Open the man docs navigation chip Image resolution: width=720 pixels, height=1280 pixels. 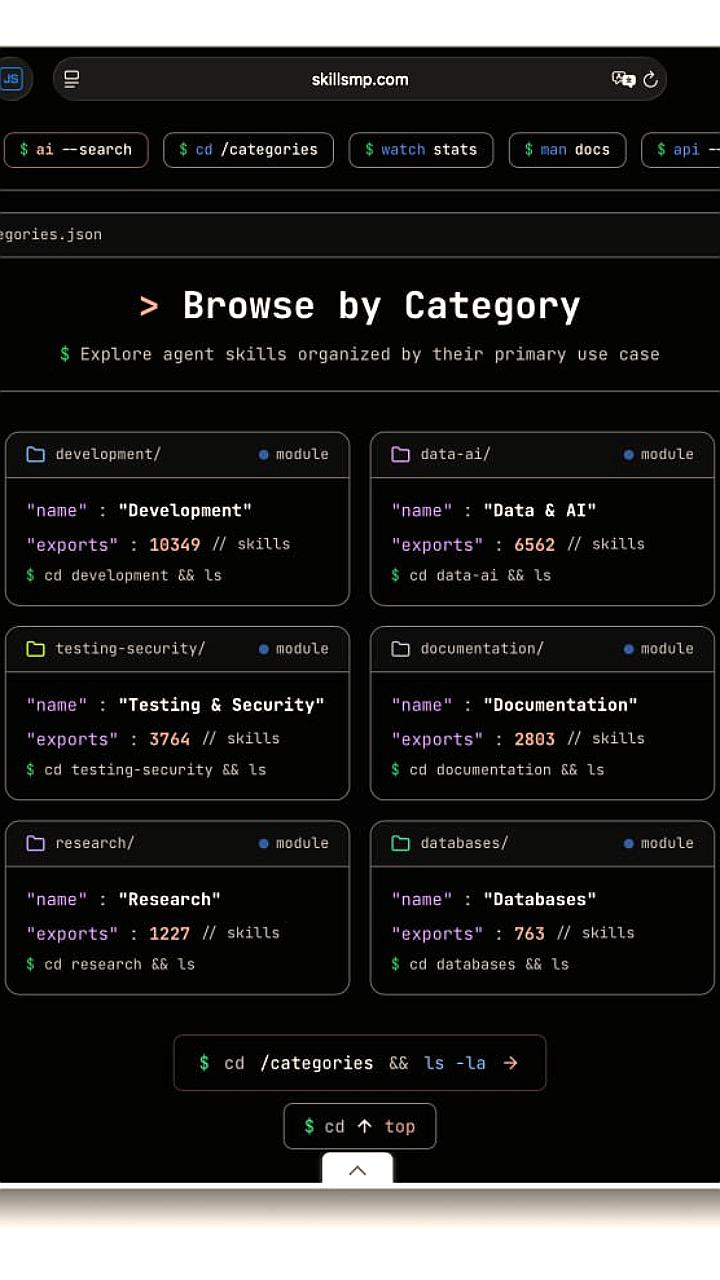pos(567,150)
